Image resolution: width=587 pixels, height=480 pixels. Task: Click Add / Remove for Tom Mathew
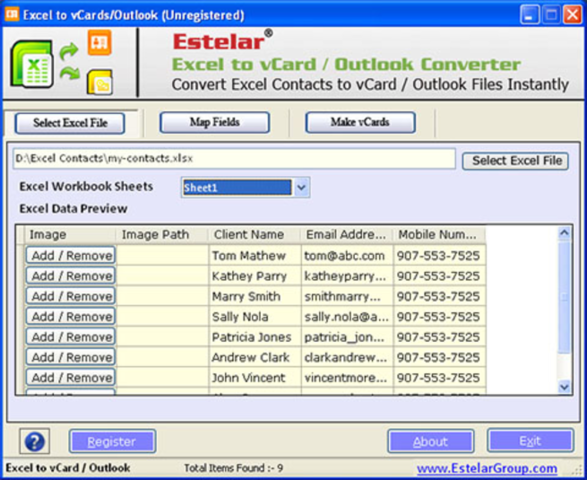[x=71, y=256]
